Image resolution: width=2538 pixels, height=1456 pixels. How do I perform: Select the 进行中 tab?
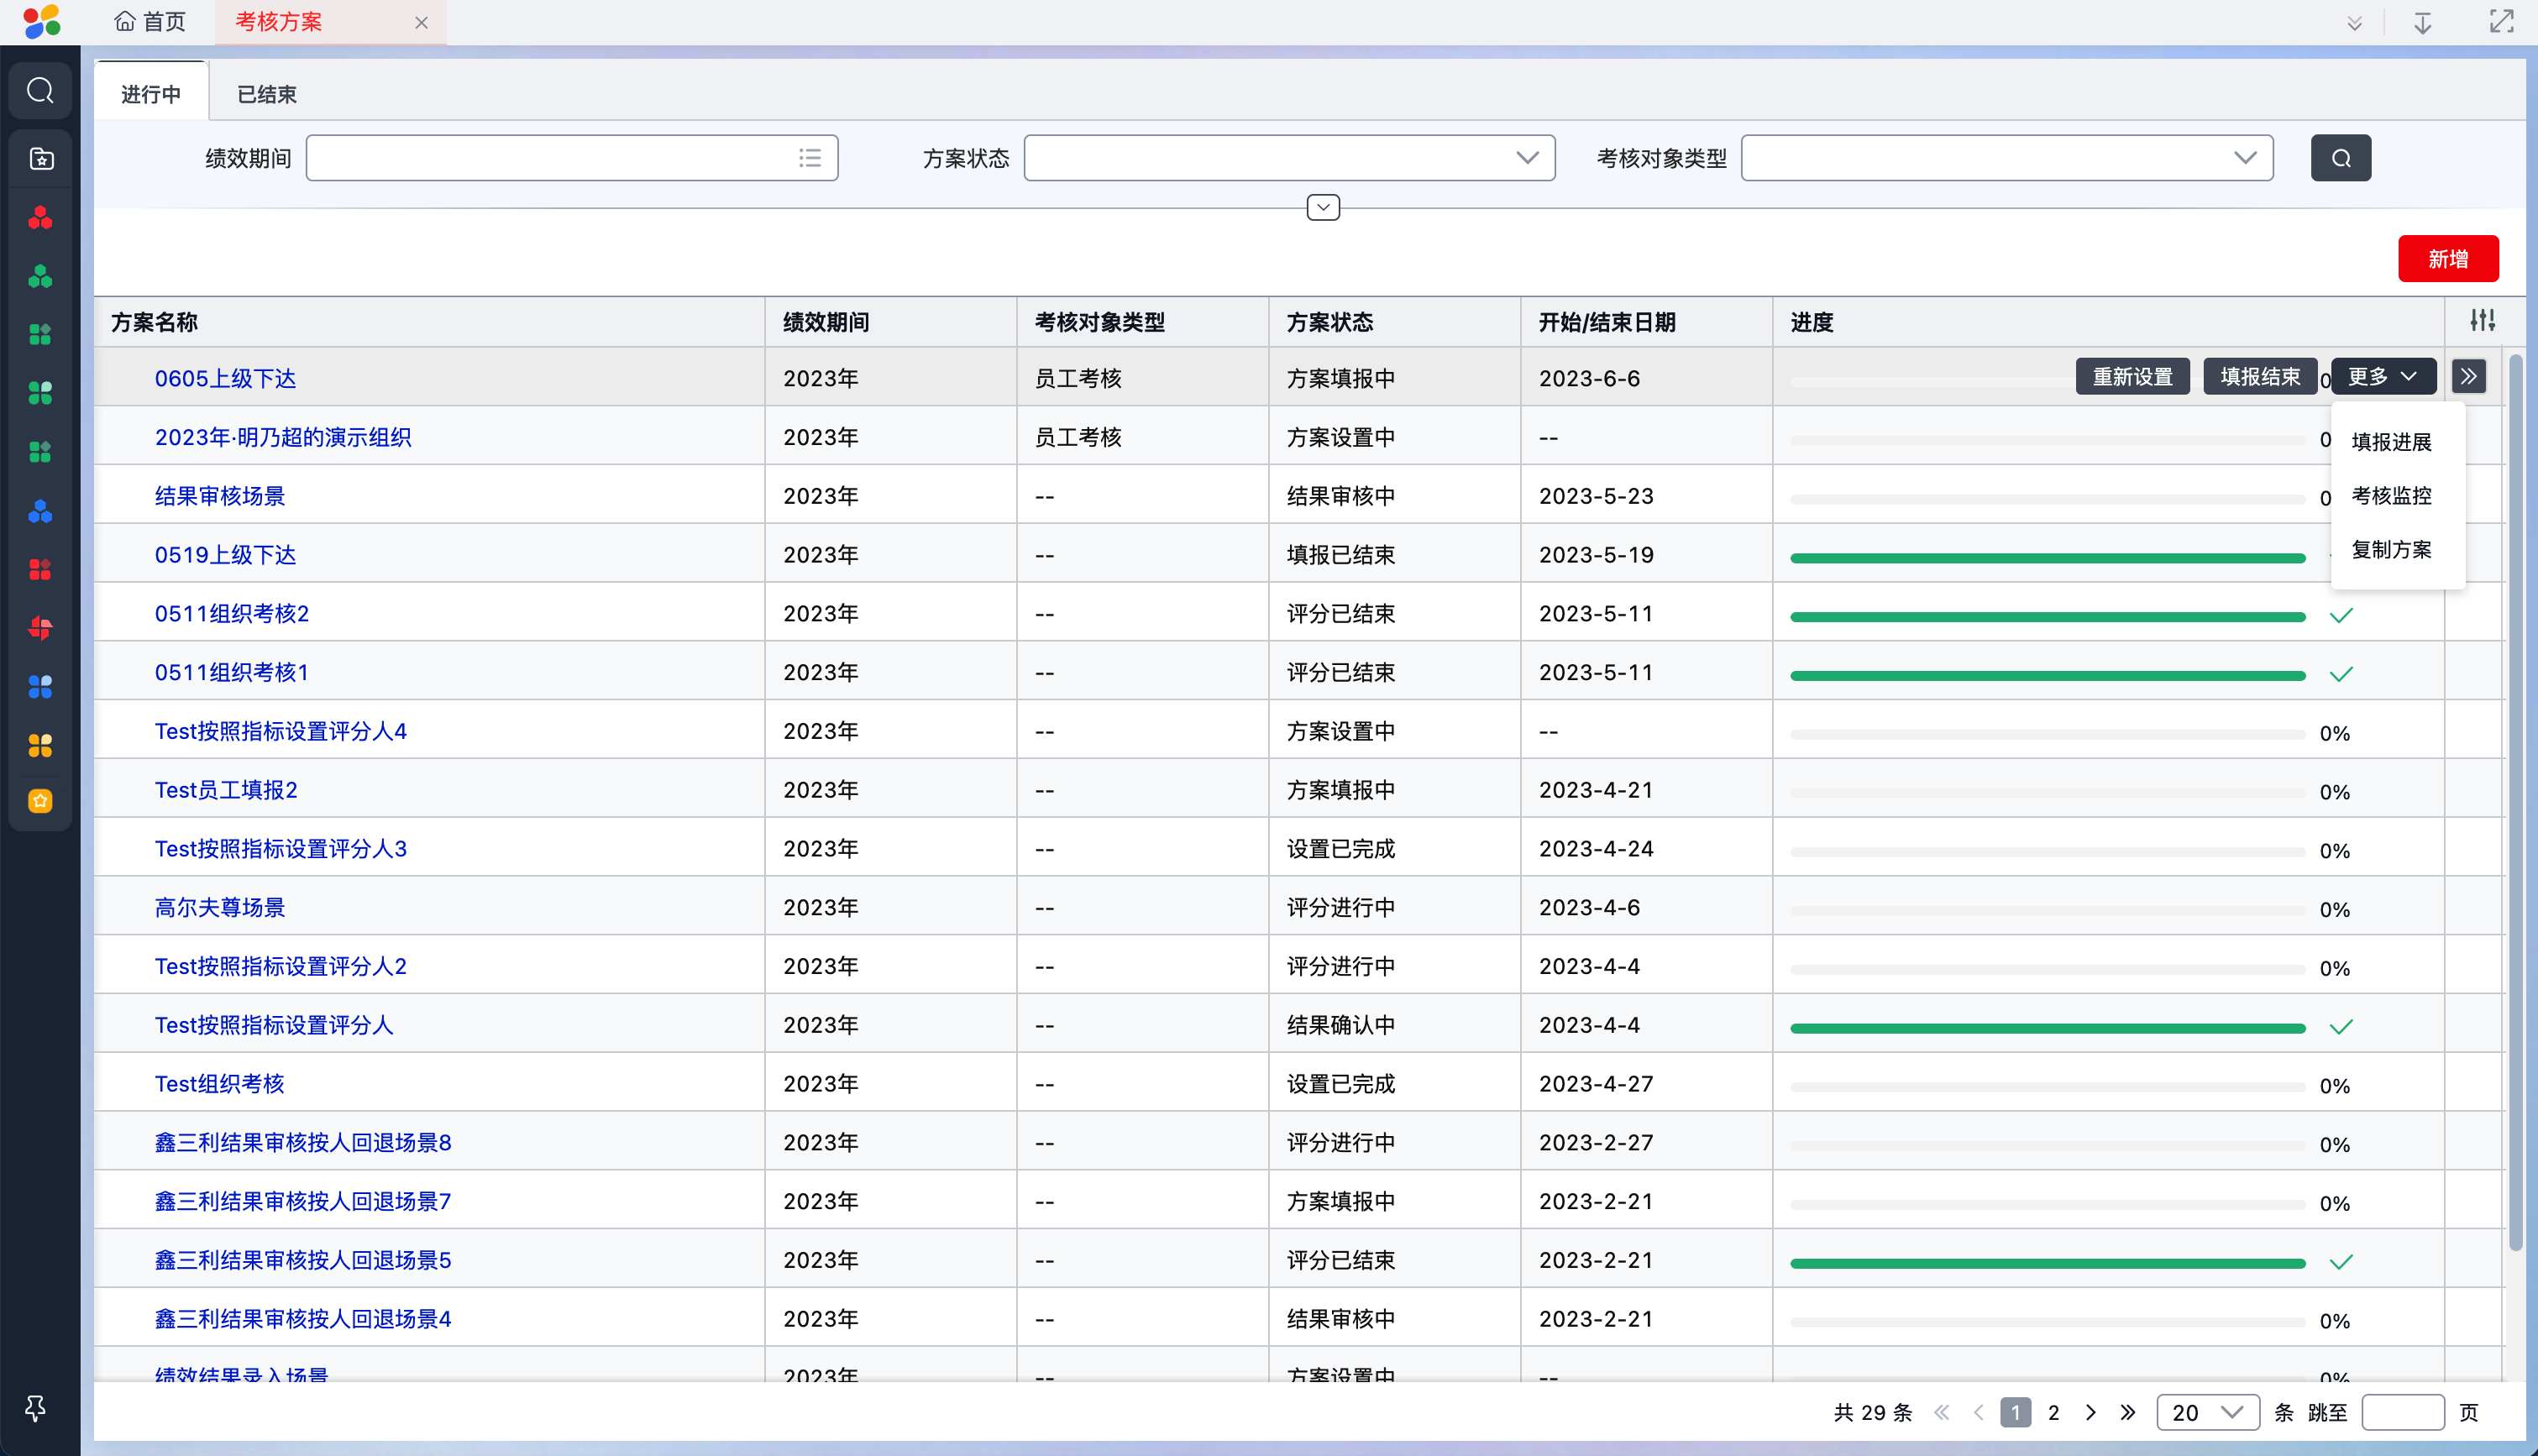coord(151,94)
